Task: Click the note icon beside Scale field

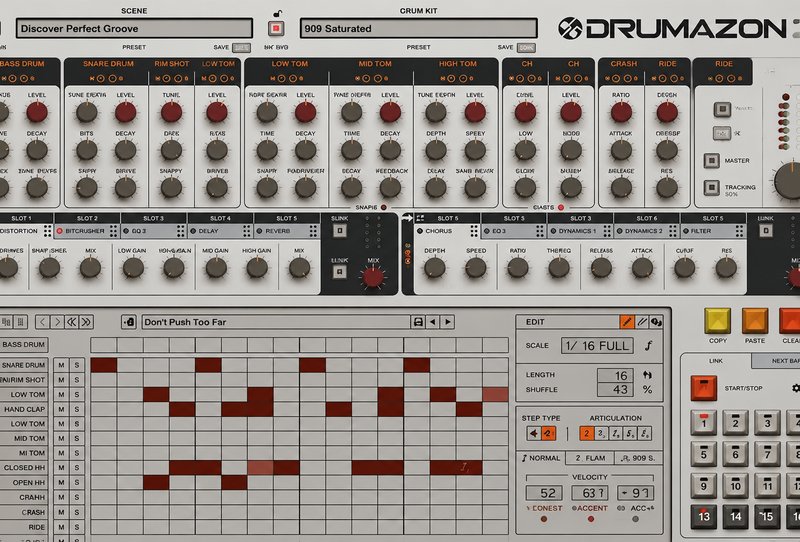Action: [x=648, y=346]
